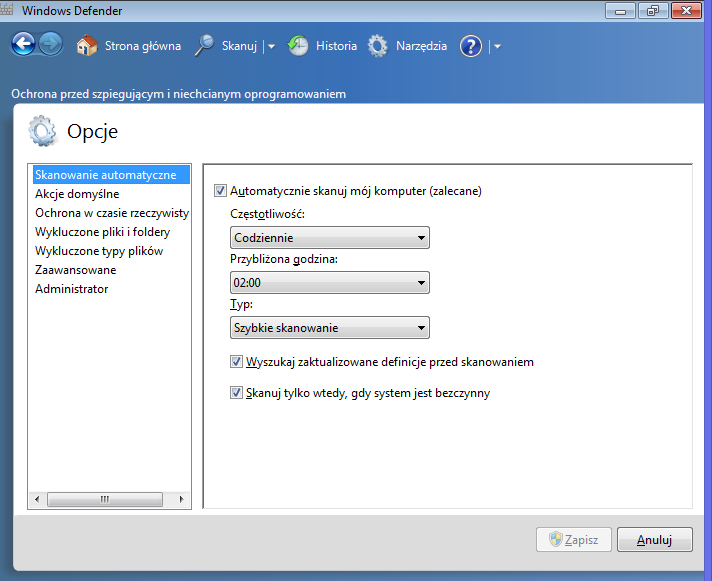This screenshot has width=712, height=581.
Task: Start a scan with the magnifier icon
Action: click(x=204, y=45)
